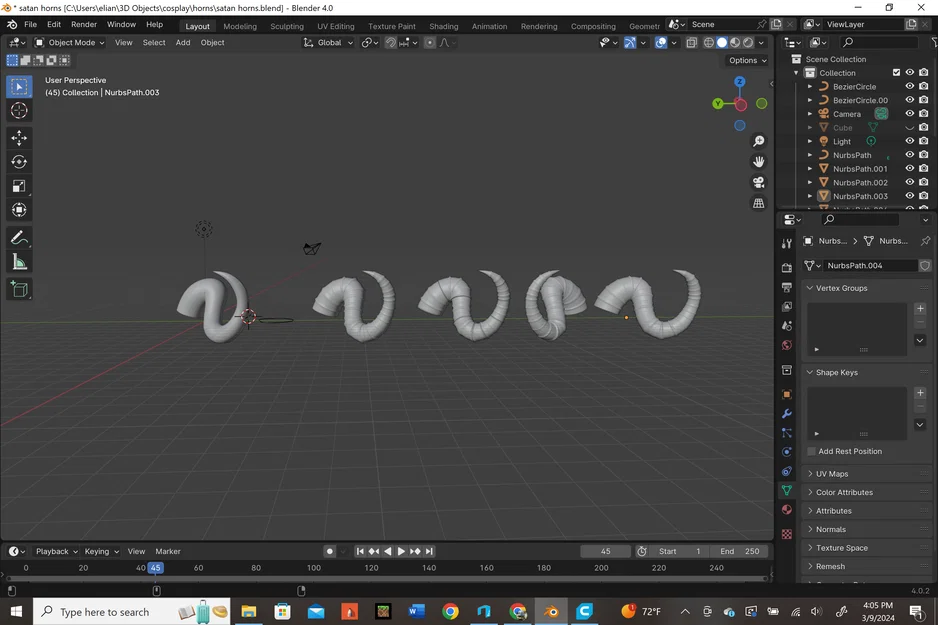
Task: Expand the Texture Space panel
Action: [841, 548]
